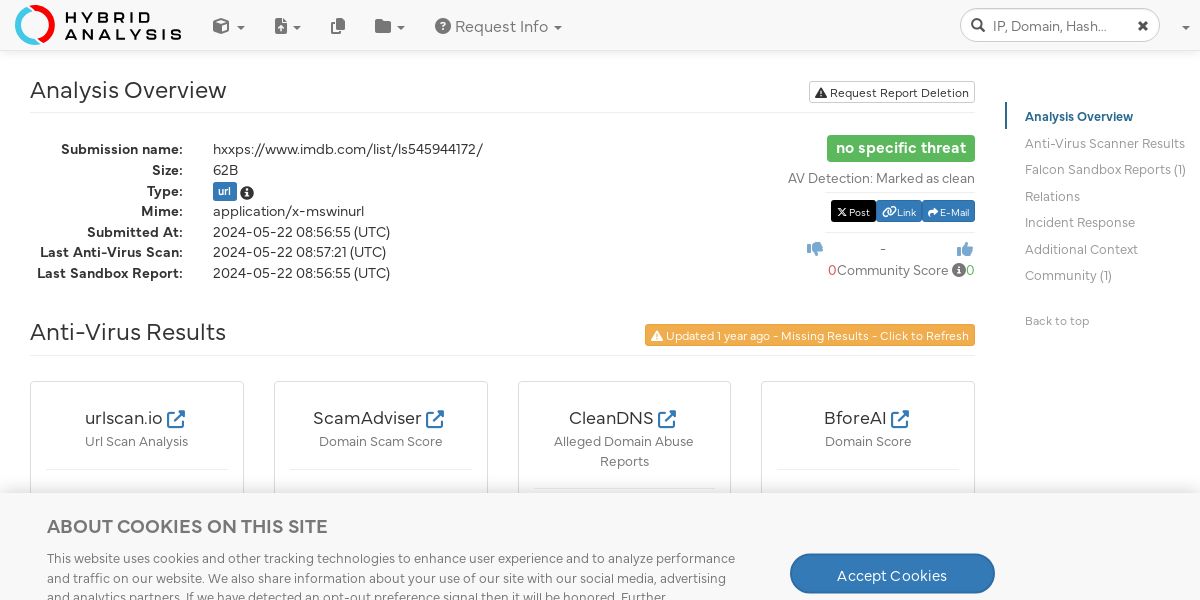Click the Anti-Virus Results heading
1200x600 pixels.
click(128, 332)
